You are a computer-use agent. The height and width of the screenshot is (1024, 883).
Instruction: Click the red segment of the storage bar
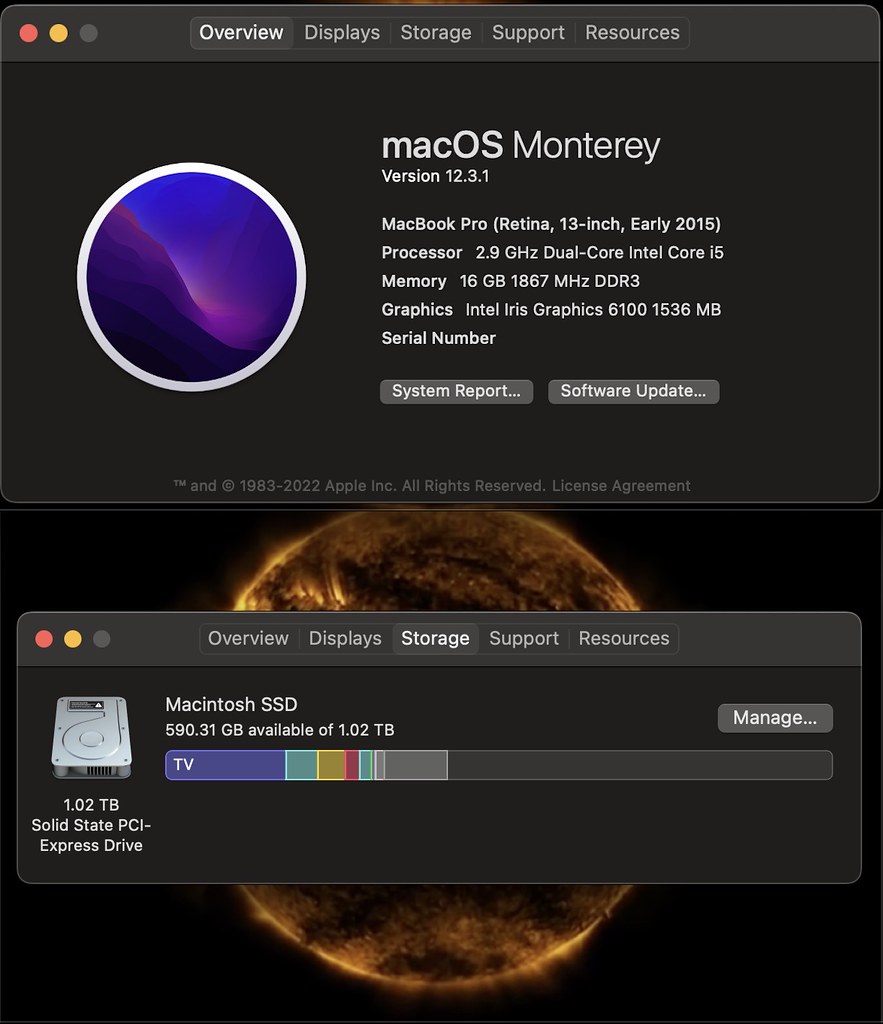coord(351,765)
